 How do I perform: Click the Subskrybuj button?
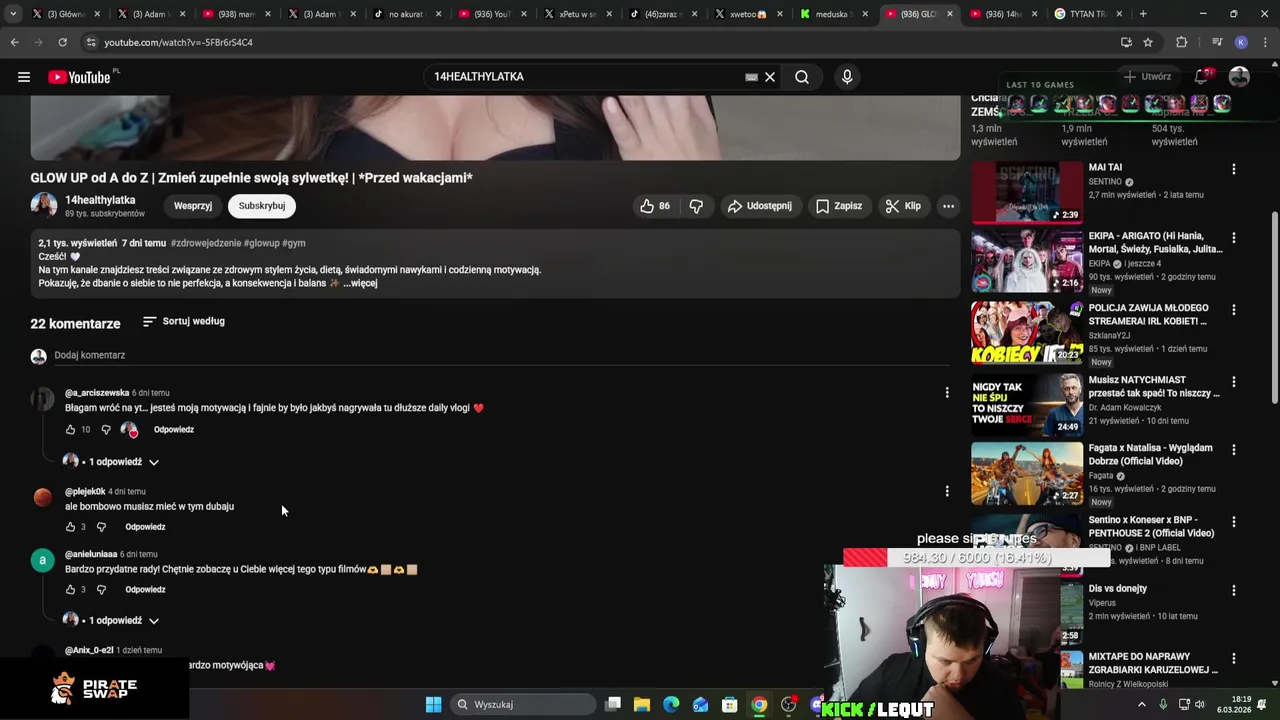(x=262, y=206)
